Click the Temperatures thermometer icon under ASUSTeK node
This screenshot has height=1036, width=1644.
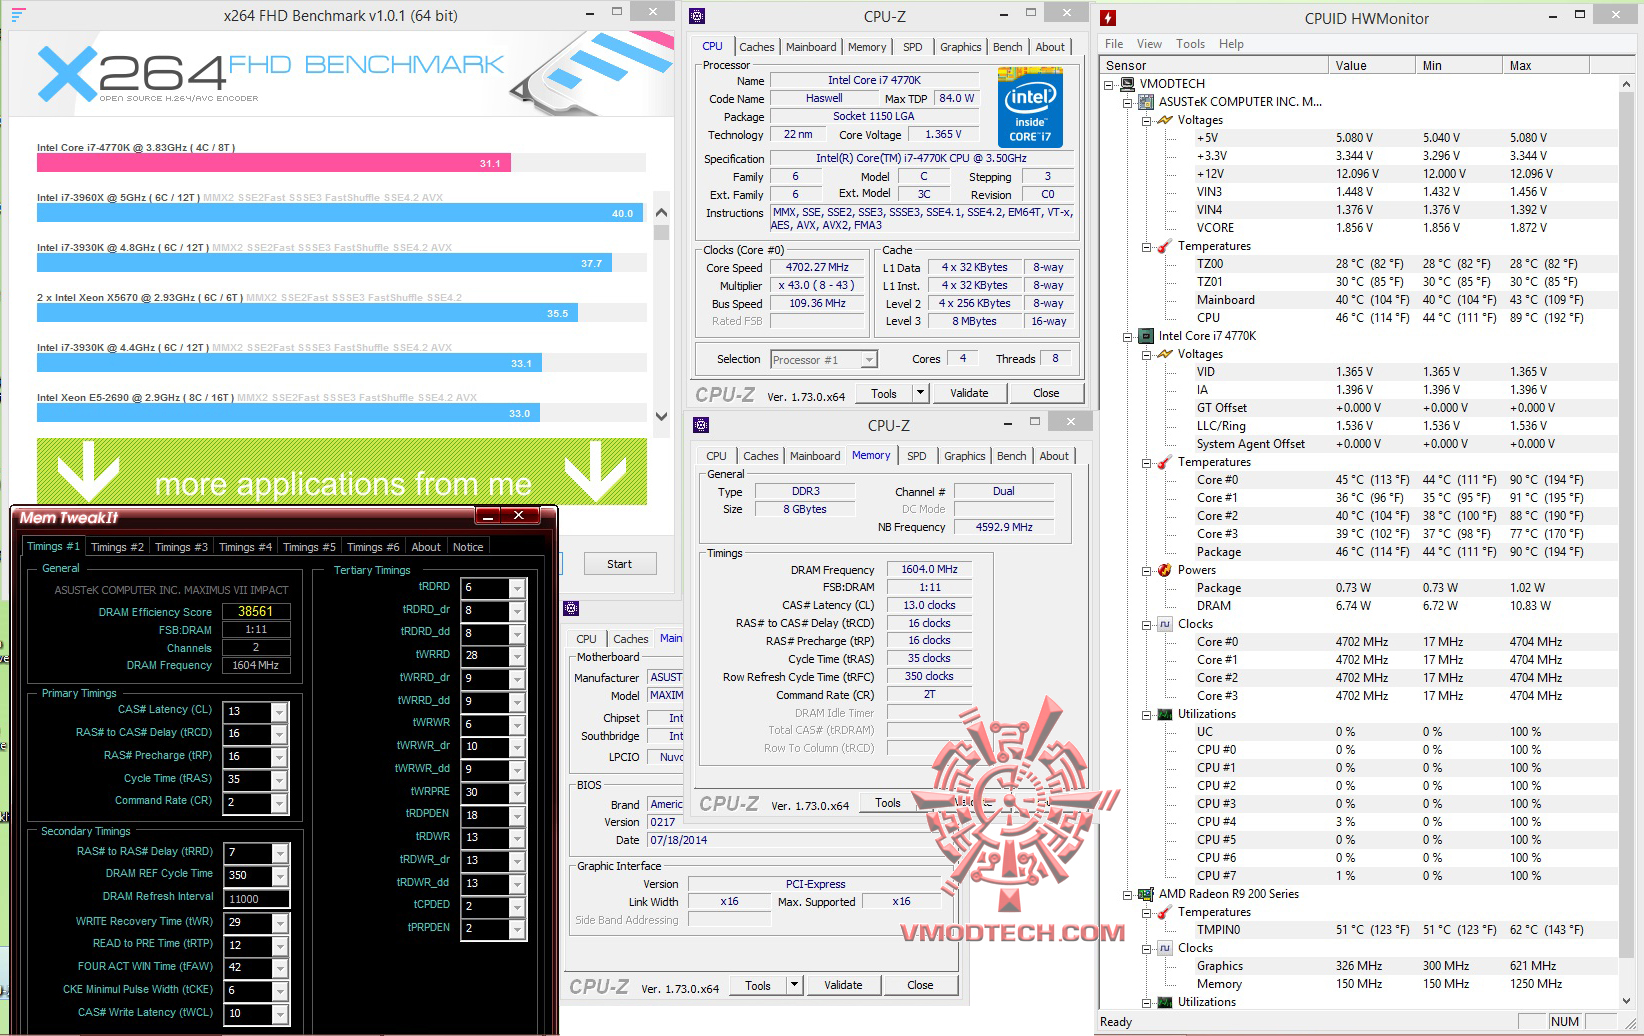pyautogui.click(x=1164, y=246)
